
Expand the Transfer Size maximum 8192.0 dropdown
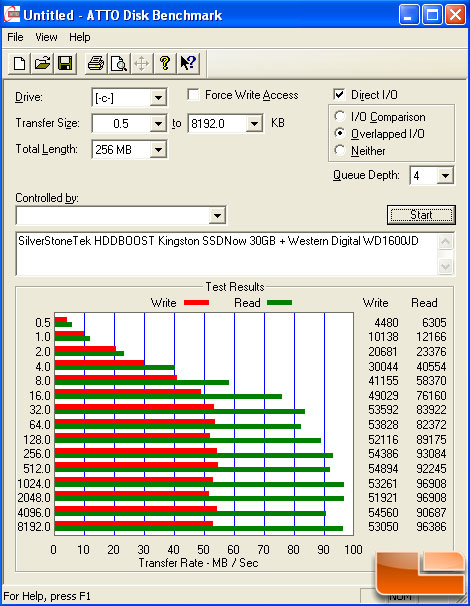coord(254,124)
